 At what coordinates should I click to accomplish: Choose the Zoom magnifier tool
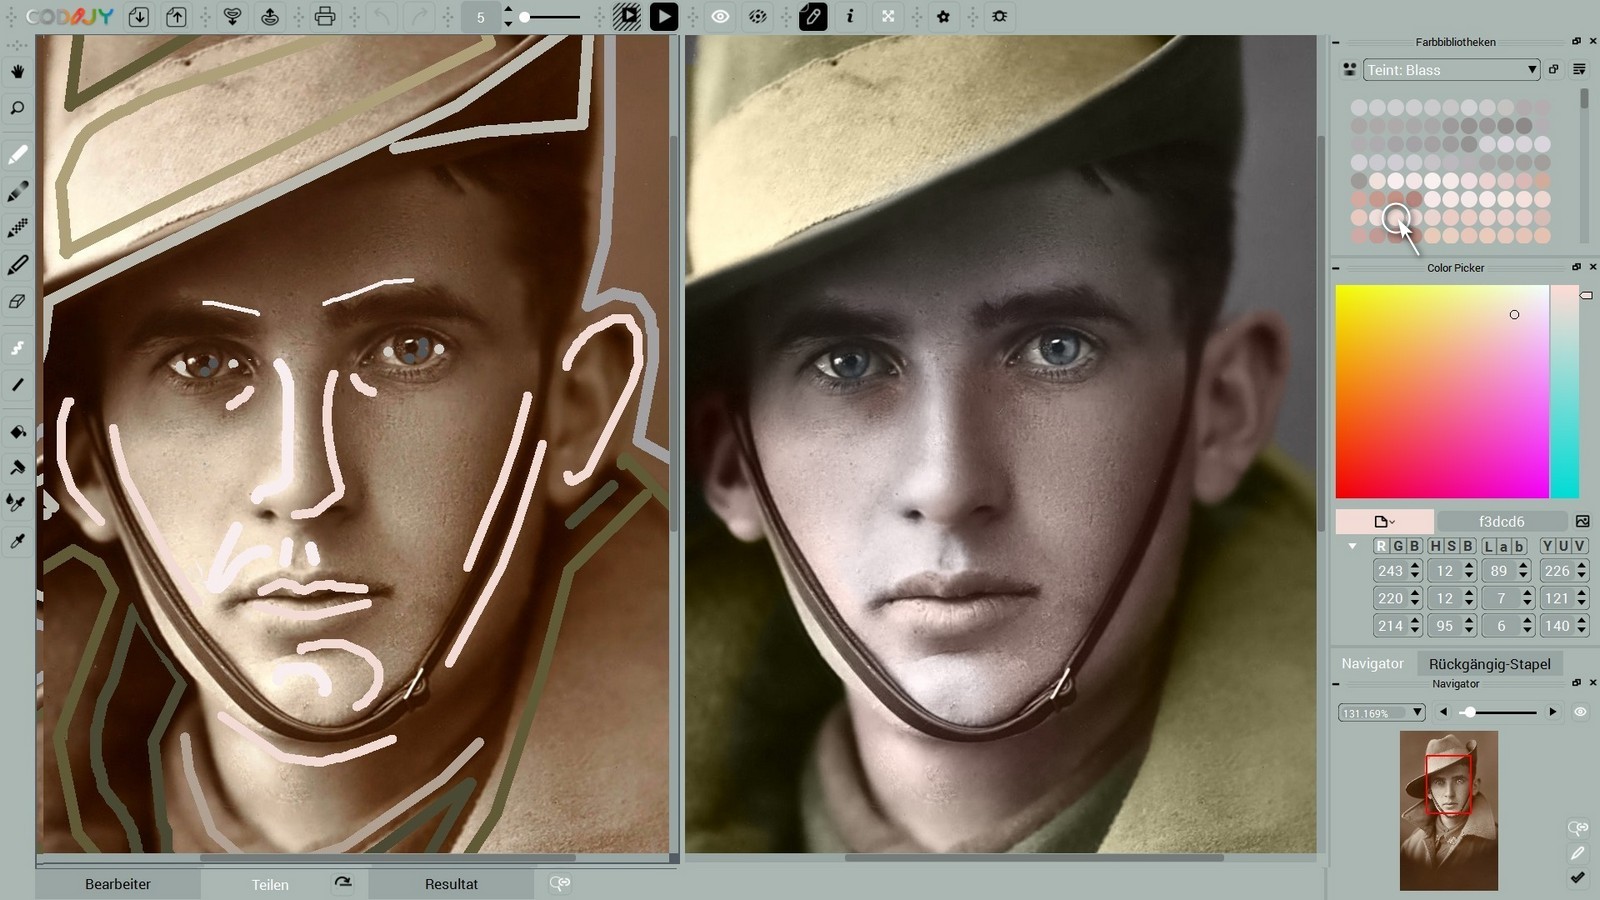coord(17,108)
